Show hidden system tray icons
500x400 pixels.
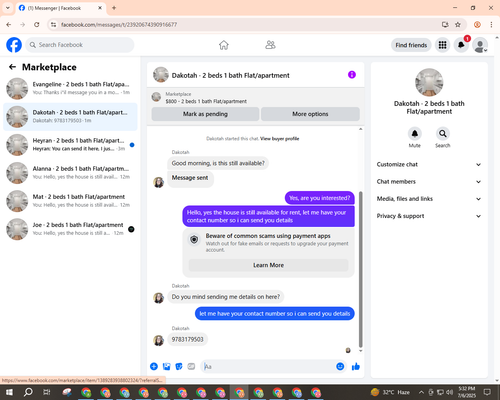tap(421, 392)
